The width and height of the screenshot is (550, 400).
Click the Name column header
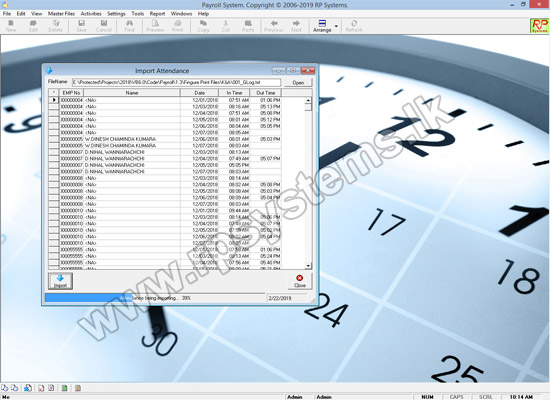tap(132, 93)
